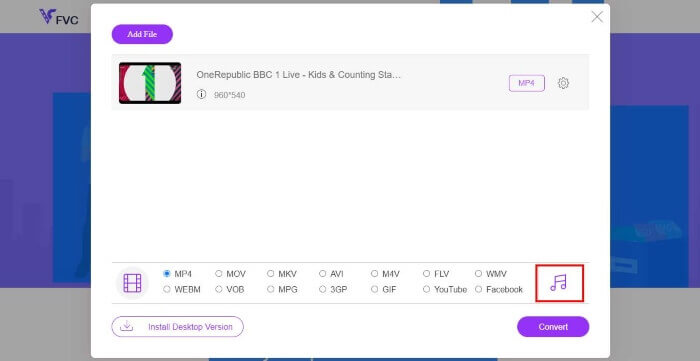The height and width of the screenshot is (361, 700).
Task: Select the 3GP format radio button
Action: (323, 289)
